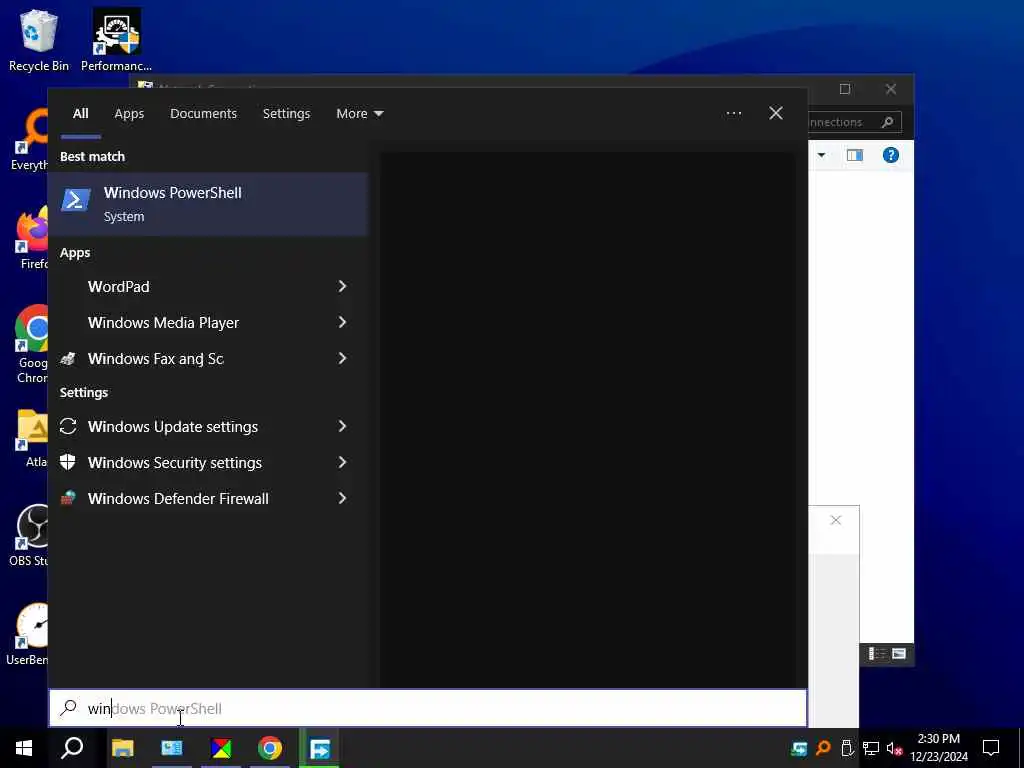Toggle preview pane in Network Connections
Image resolution: width=1024 pixels, height=768 pixels.
pyautogui.click(x=855, y=155)
